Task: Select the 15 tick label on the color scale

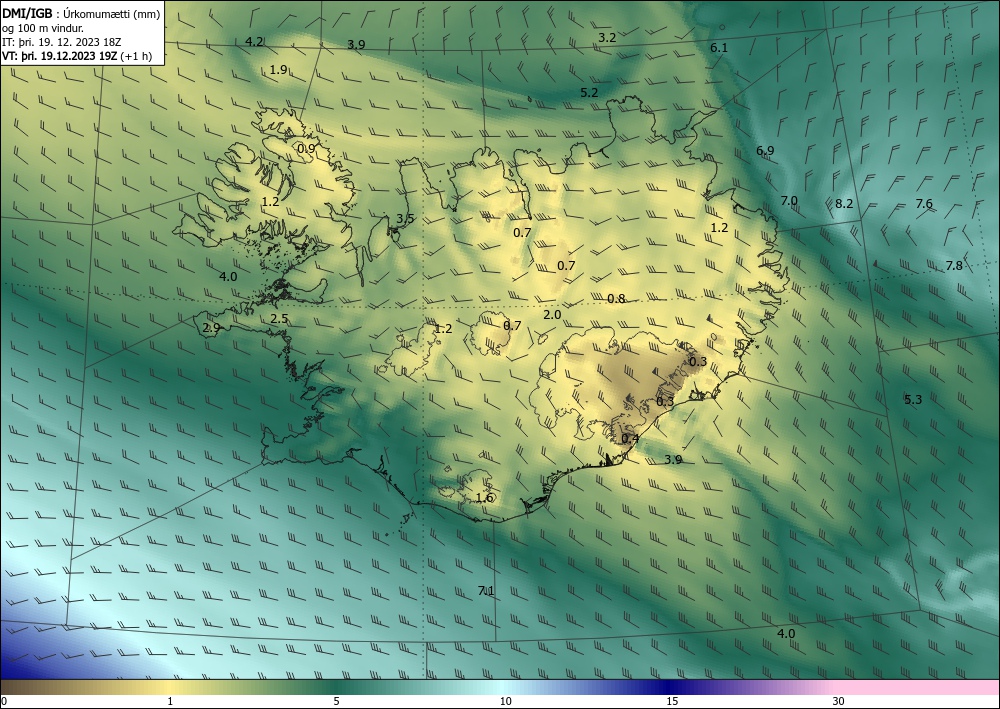Action: click(672, 701)
